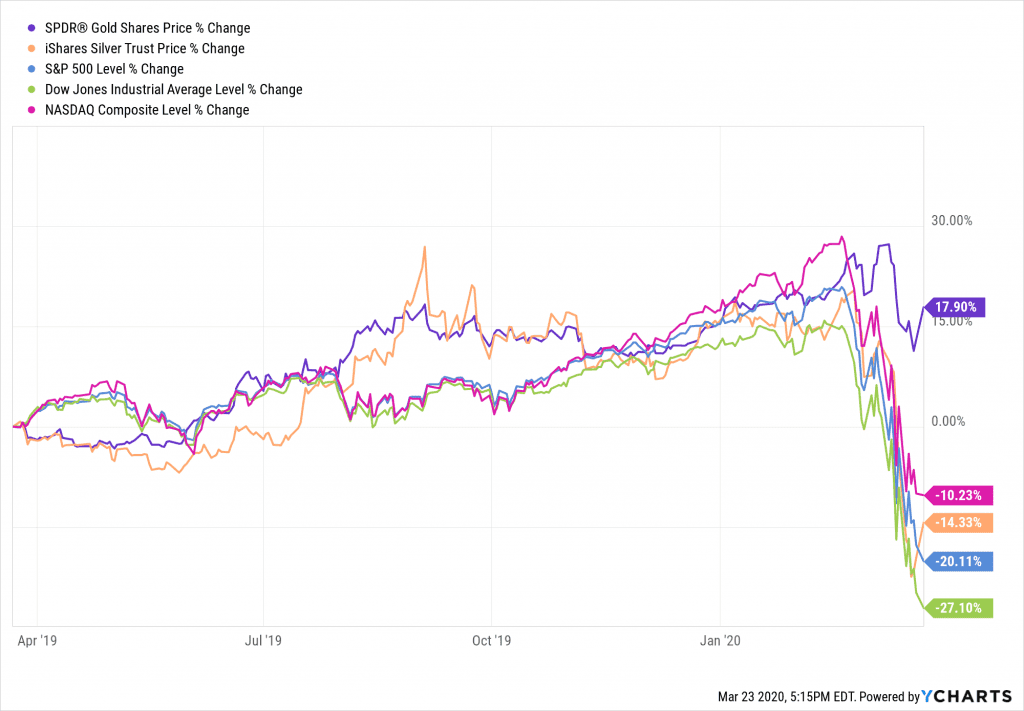Click the purple SPDR Gold Shares legend dot
Image resolution: width=1024 pixels, height=711 pixels.
click(35, 28)
